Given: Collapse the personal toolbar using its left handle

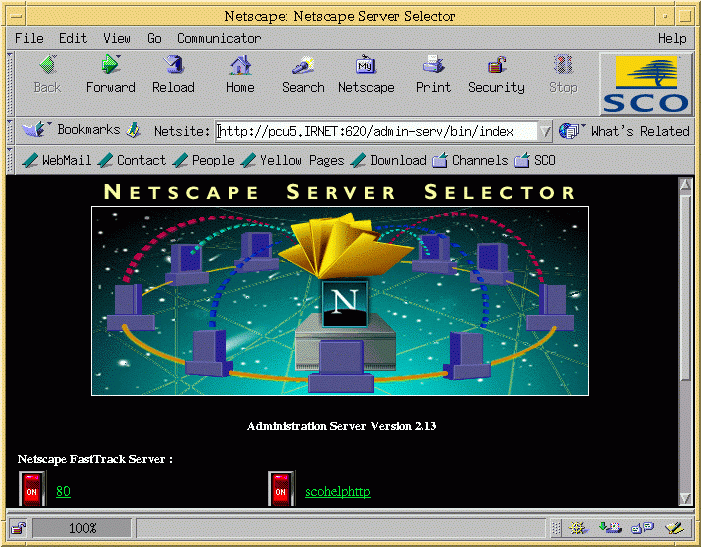Looking at the screenshot, I should (x=10, y=160).
